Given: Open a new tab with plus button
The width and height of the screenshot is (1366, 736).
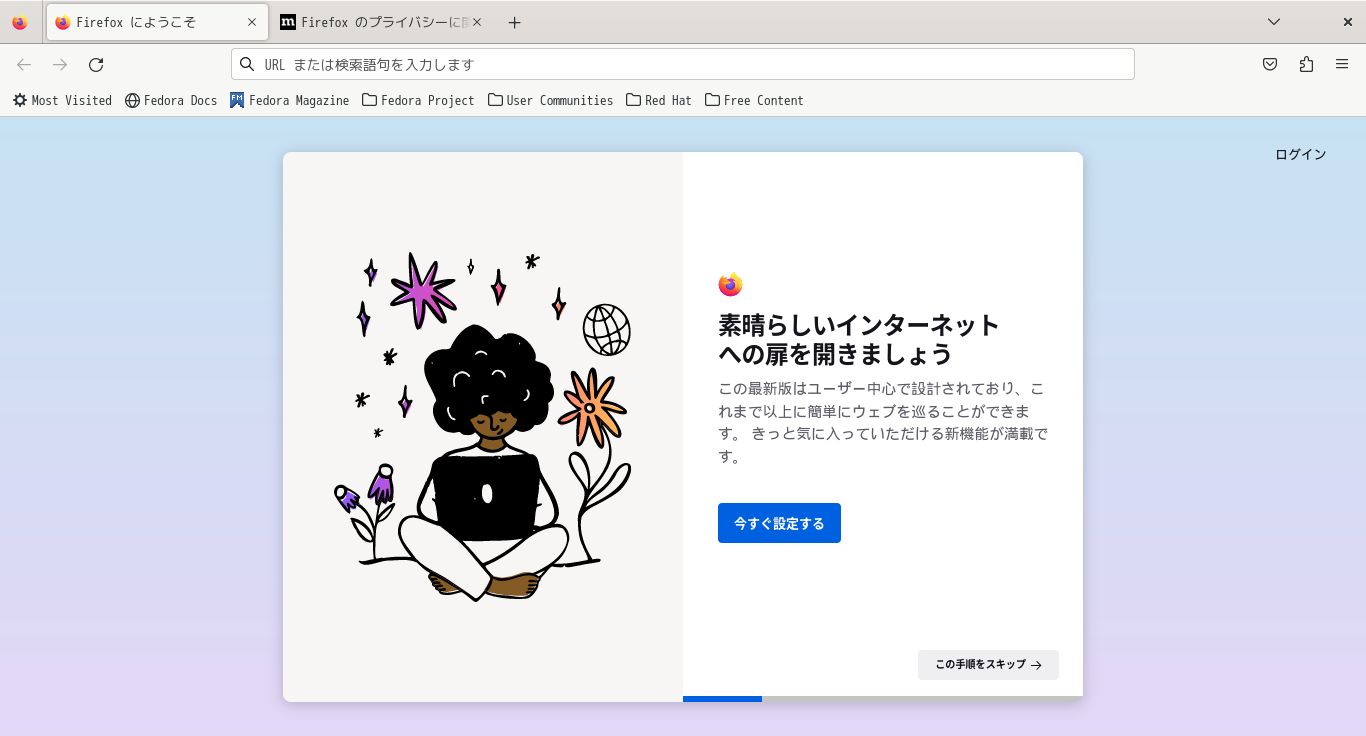Looking at the screenshot, I should point(514,22).
